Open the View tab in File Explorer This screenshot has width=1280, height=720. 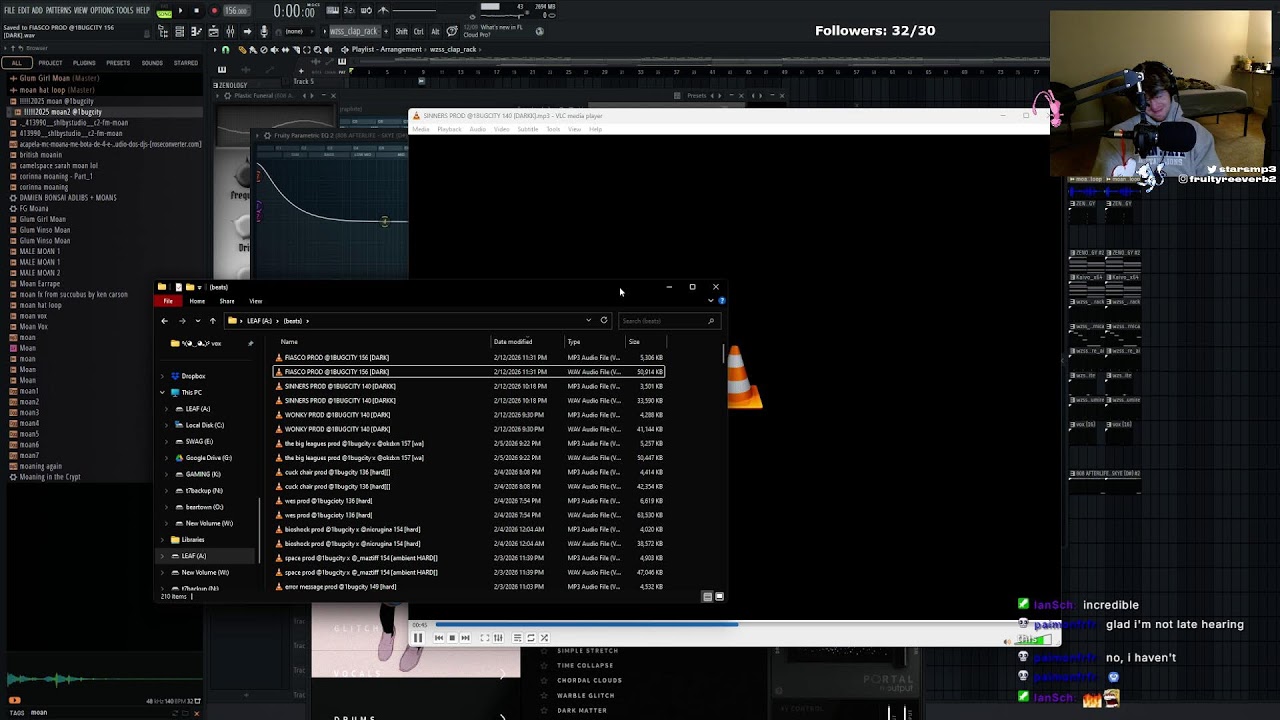coord(256,301)
